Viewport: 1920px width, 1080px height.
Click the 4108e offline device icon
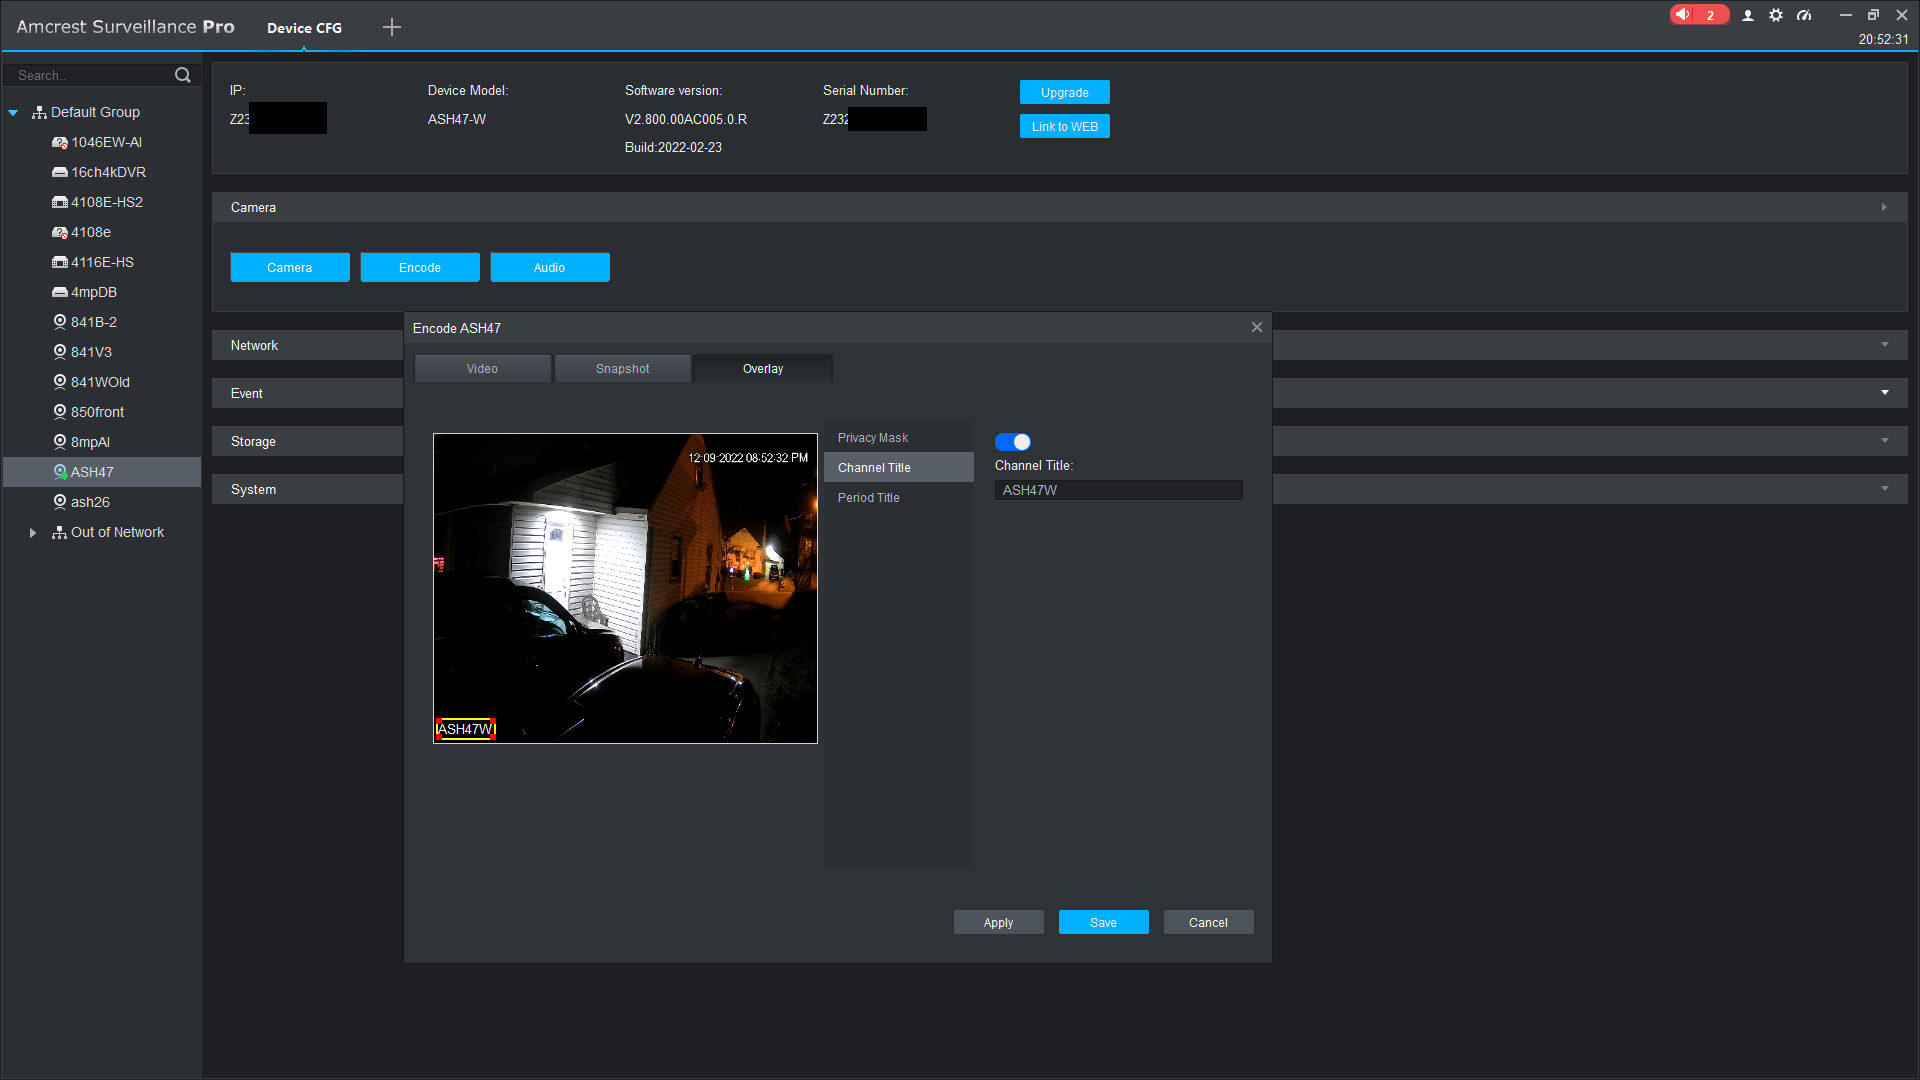click(x=60, y=232)
